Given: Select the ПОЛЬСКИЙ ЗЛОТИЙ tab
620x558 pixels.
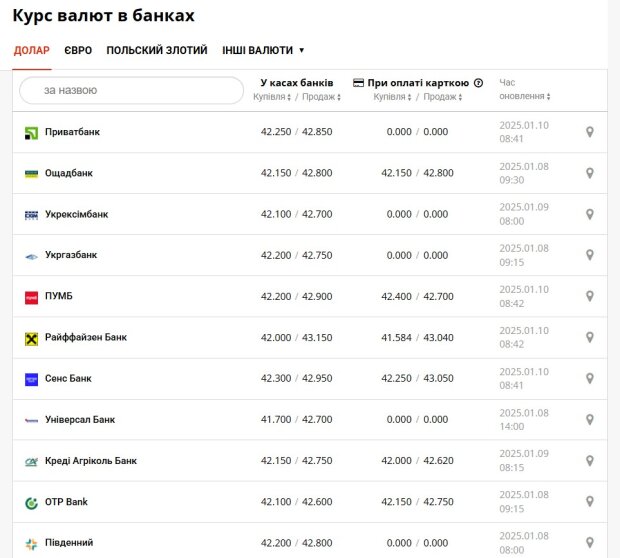Looking at the screenshot, I should coord(157,50).
